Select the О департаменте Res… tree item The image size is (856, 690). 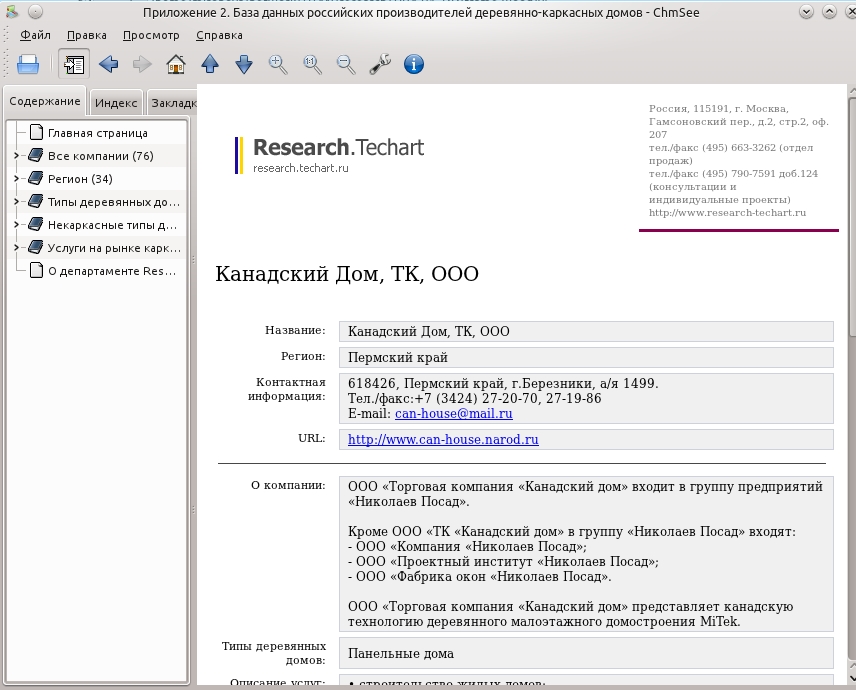[x=112, y=271]
